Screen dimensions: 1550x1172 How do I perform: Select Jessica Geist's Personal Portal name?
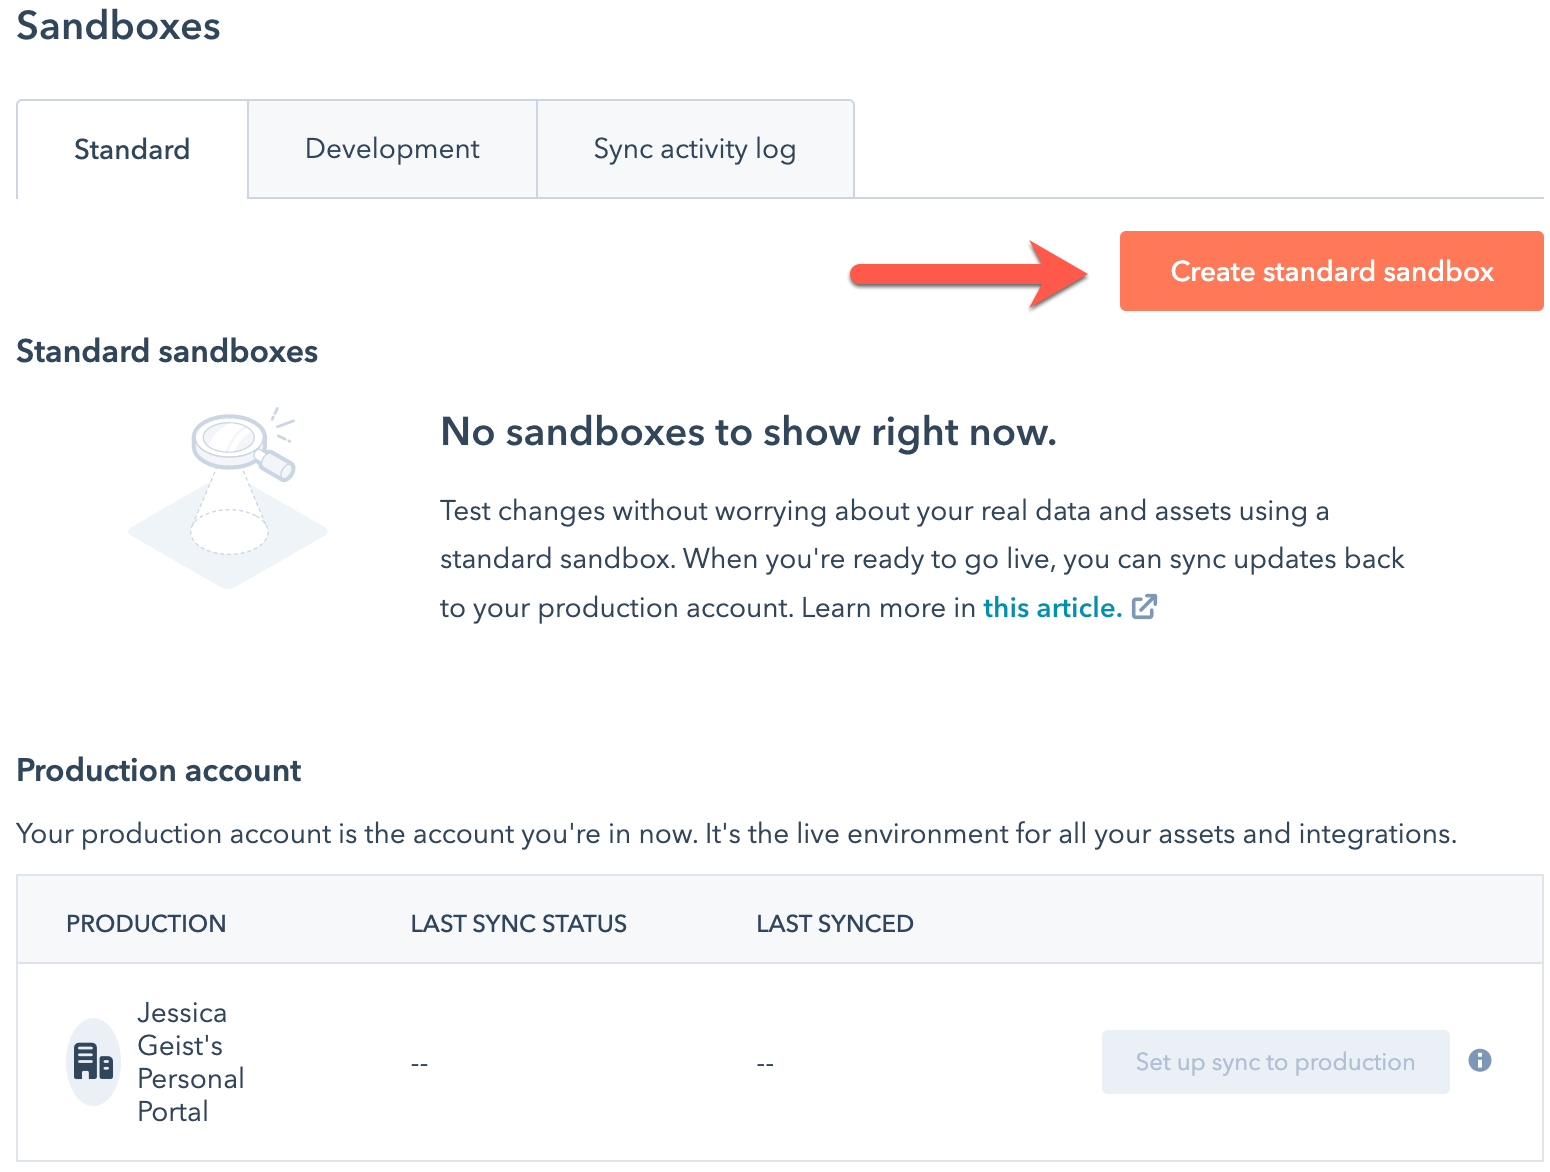tap(190, 1061)
